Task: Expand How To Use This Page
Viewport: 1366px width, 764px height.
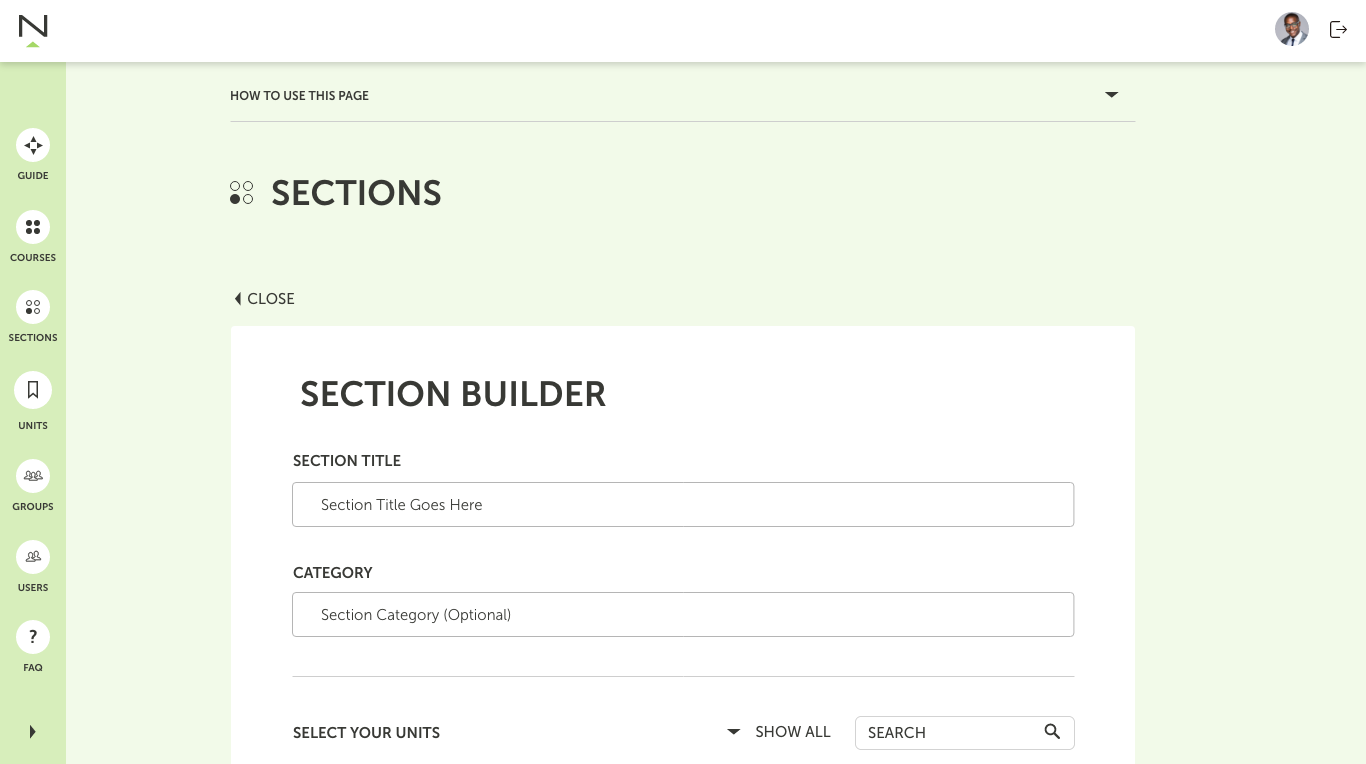Action: click(x=1111, y=95)
